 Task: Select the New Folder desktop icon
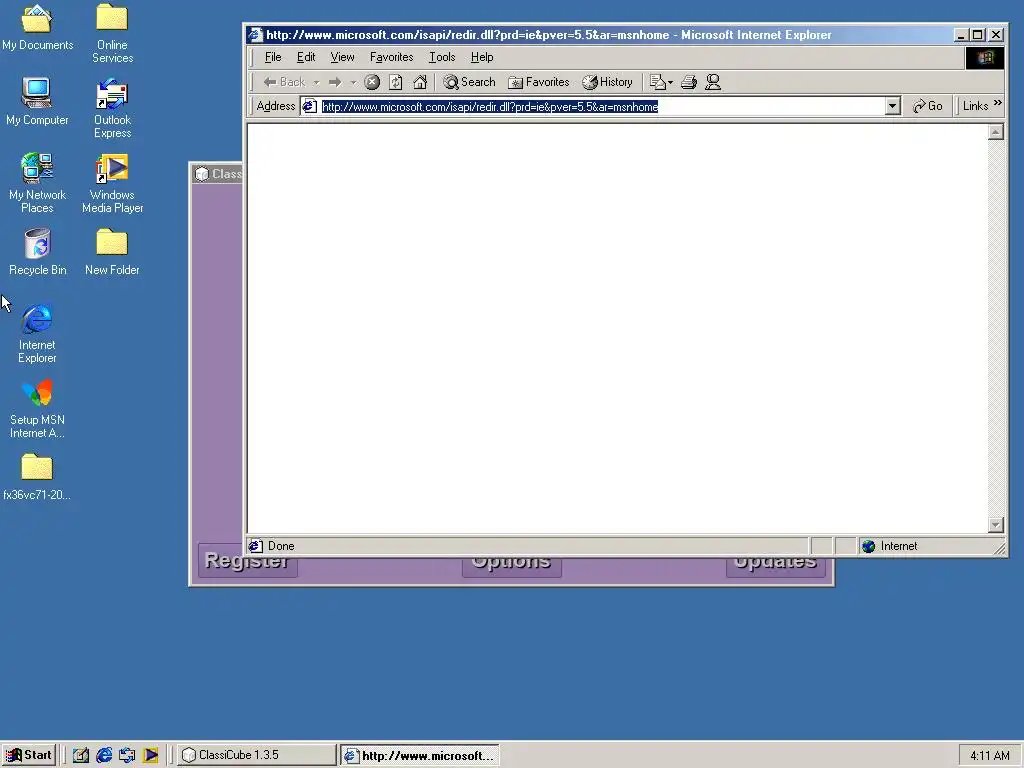(x=112, y=252)
